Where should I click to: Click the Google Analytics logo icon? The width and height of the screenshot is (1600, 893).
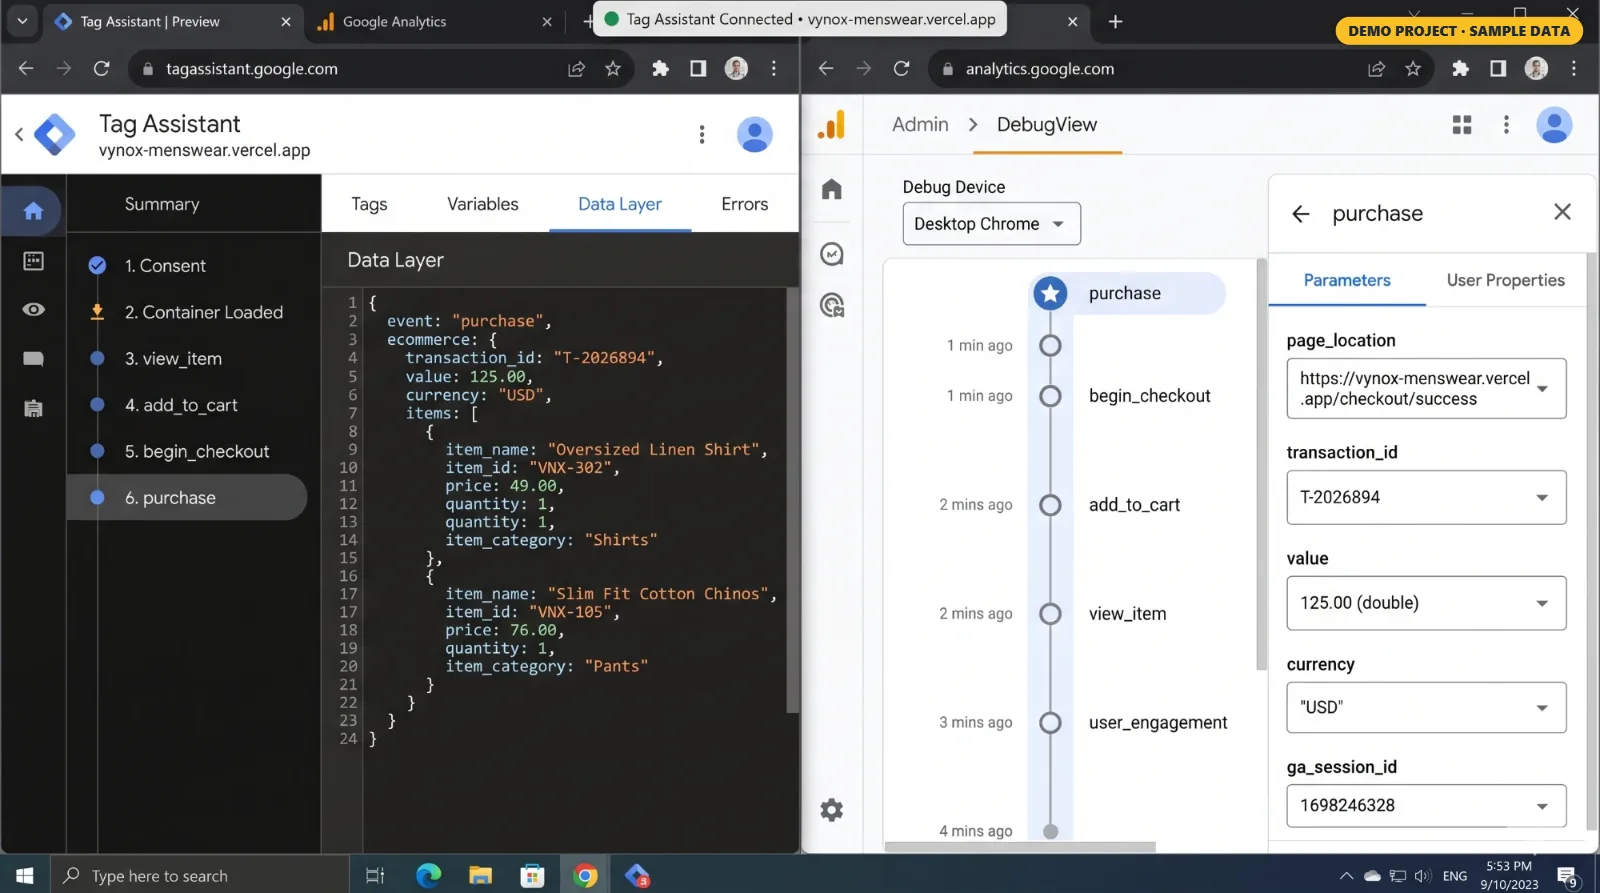pyautogui.click(x=832, y=125)
